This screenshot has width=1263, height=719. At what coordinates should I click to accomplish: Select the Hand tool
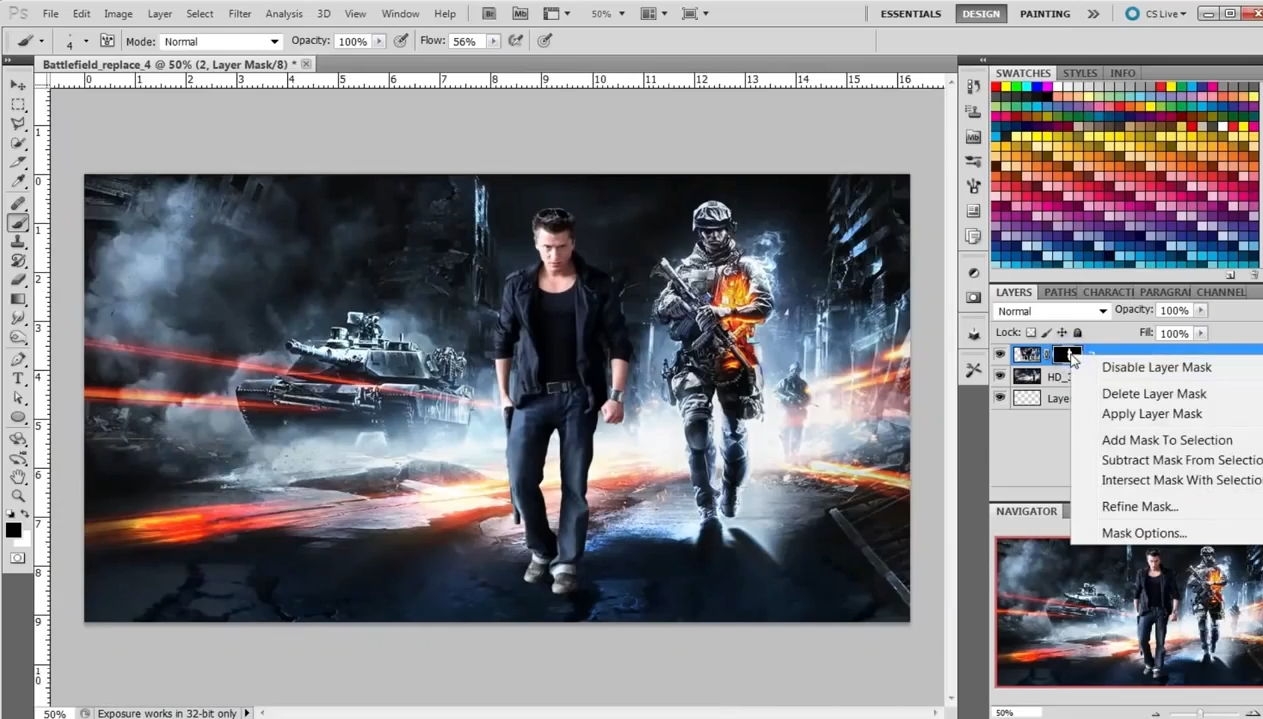(18, 477)
